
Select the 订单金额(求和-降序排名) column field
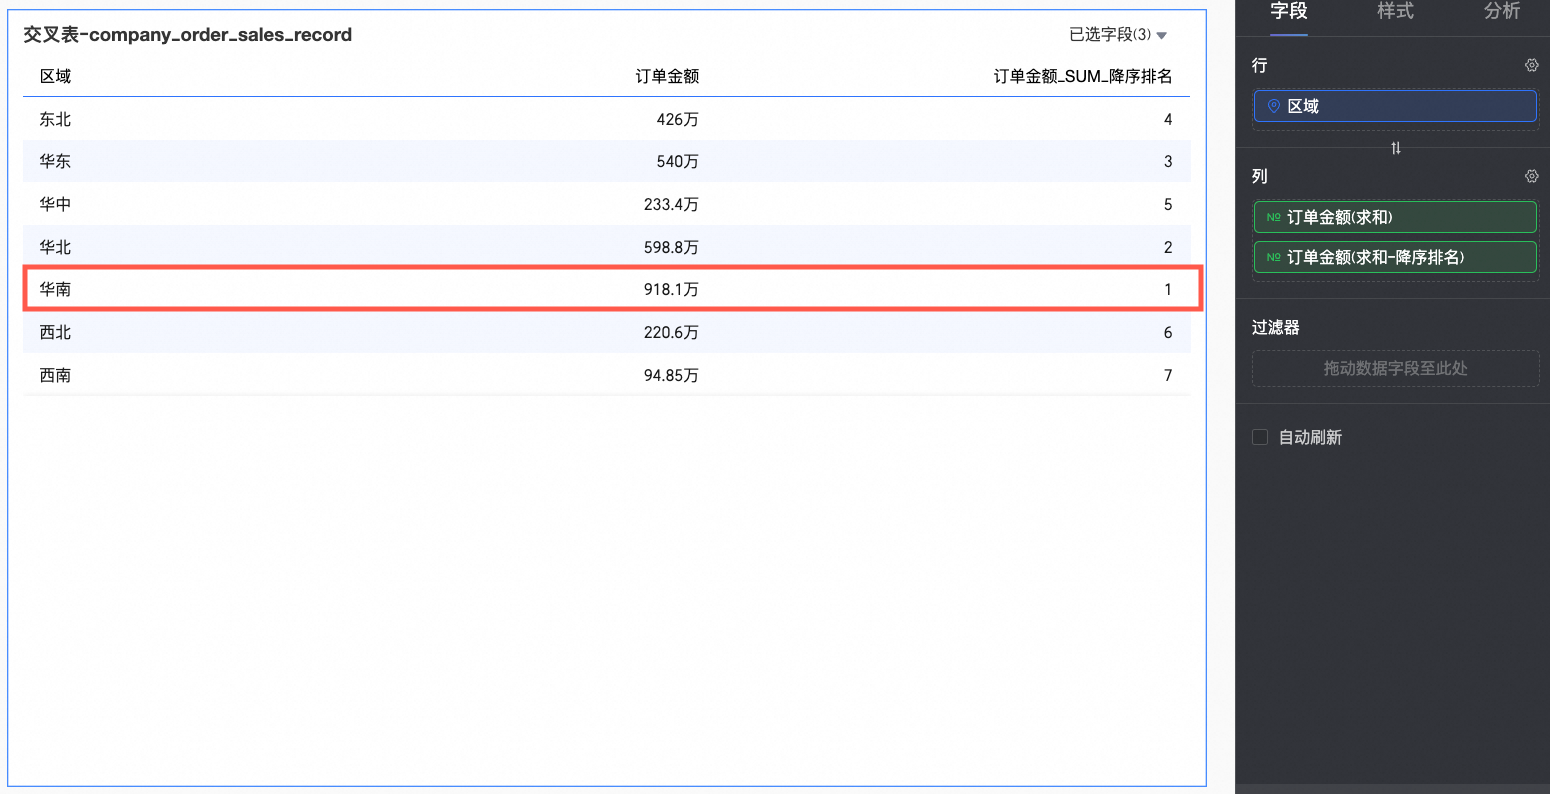point(1395,257)
